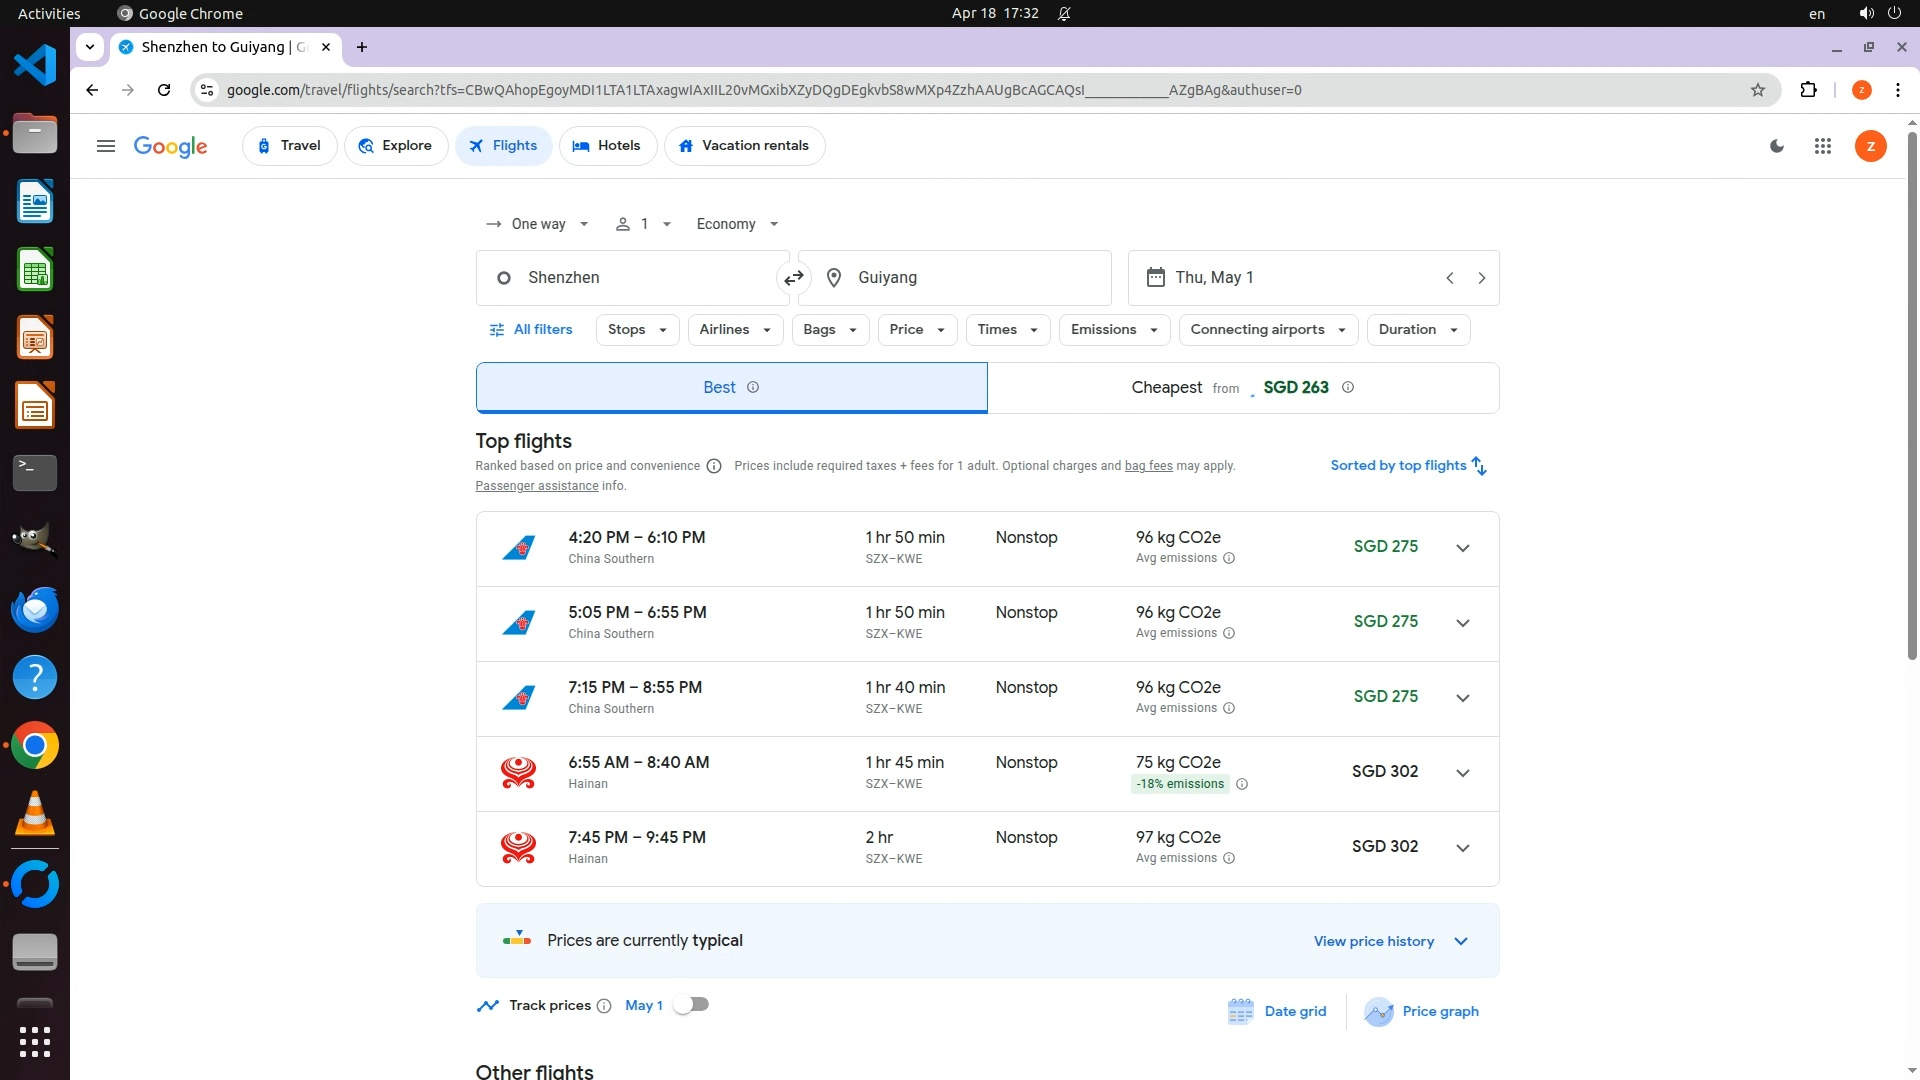Go to previous departure date
Image resolution: width=1920 pixels, height=1080 pixels.
point(1449,278)
